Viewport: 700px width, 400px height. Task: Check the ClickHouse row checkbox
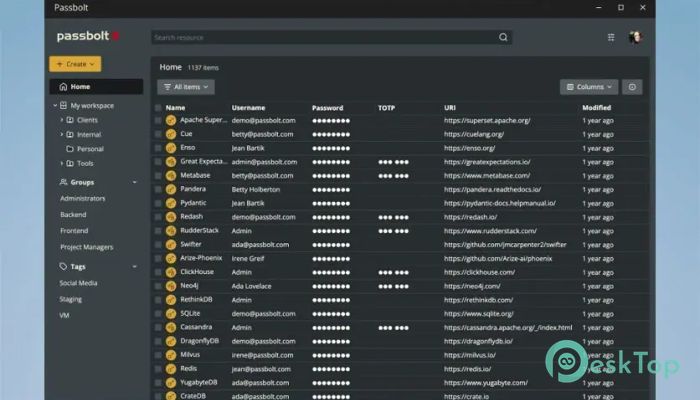point(158,273)
